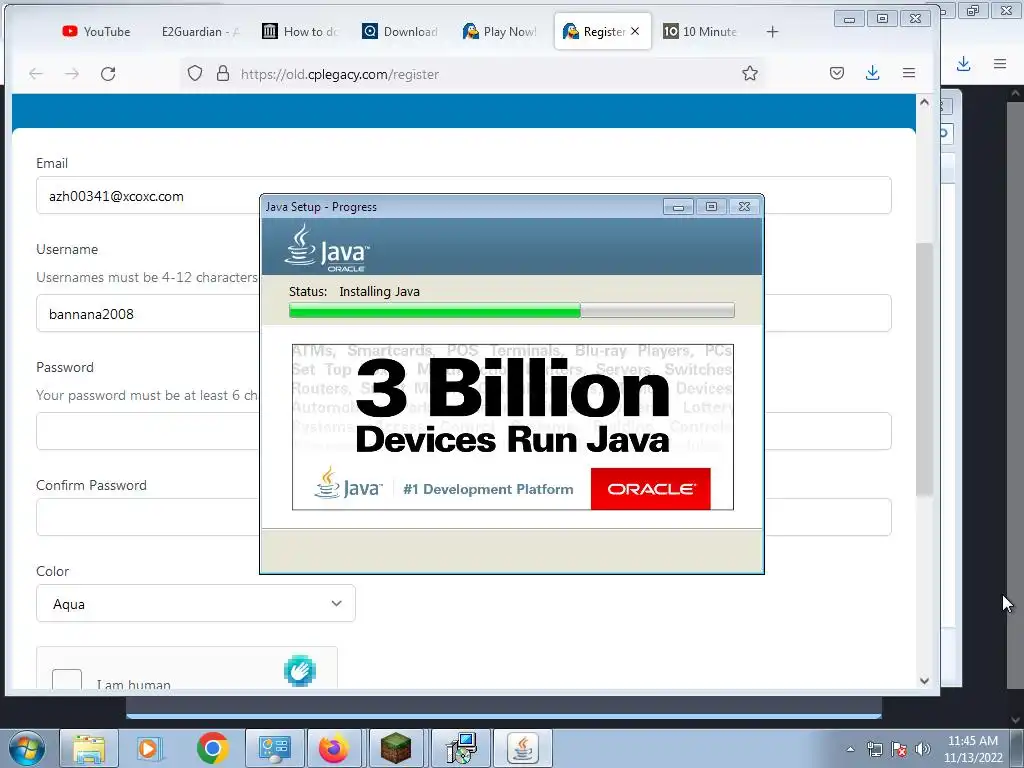Maximize the Java Setup window

pyautogui.click(x=711, y=207)
